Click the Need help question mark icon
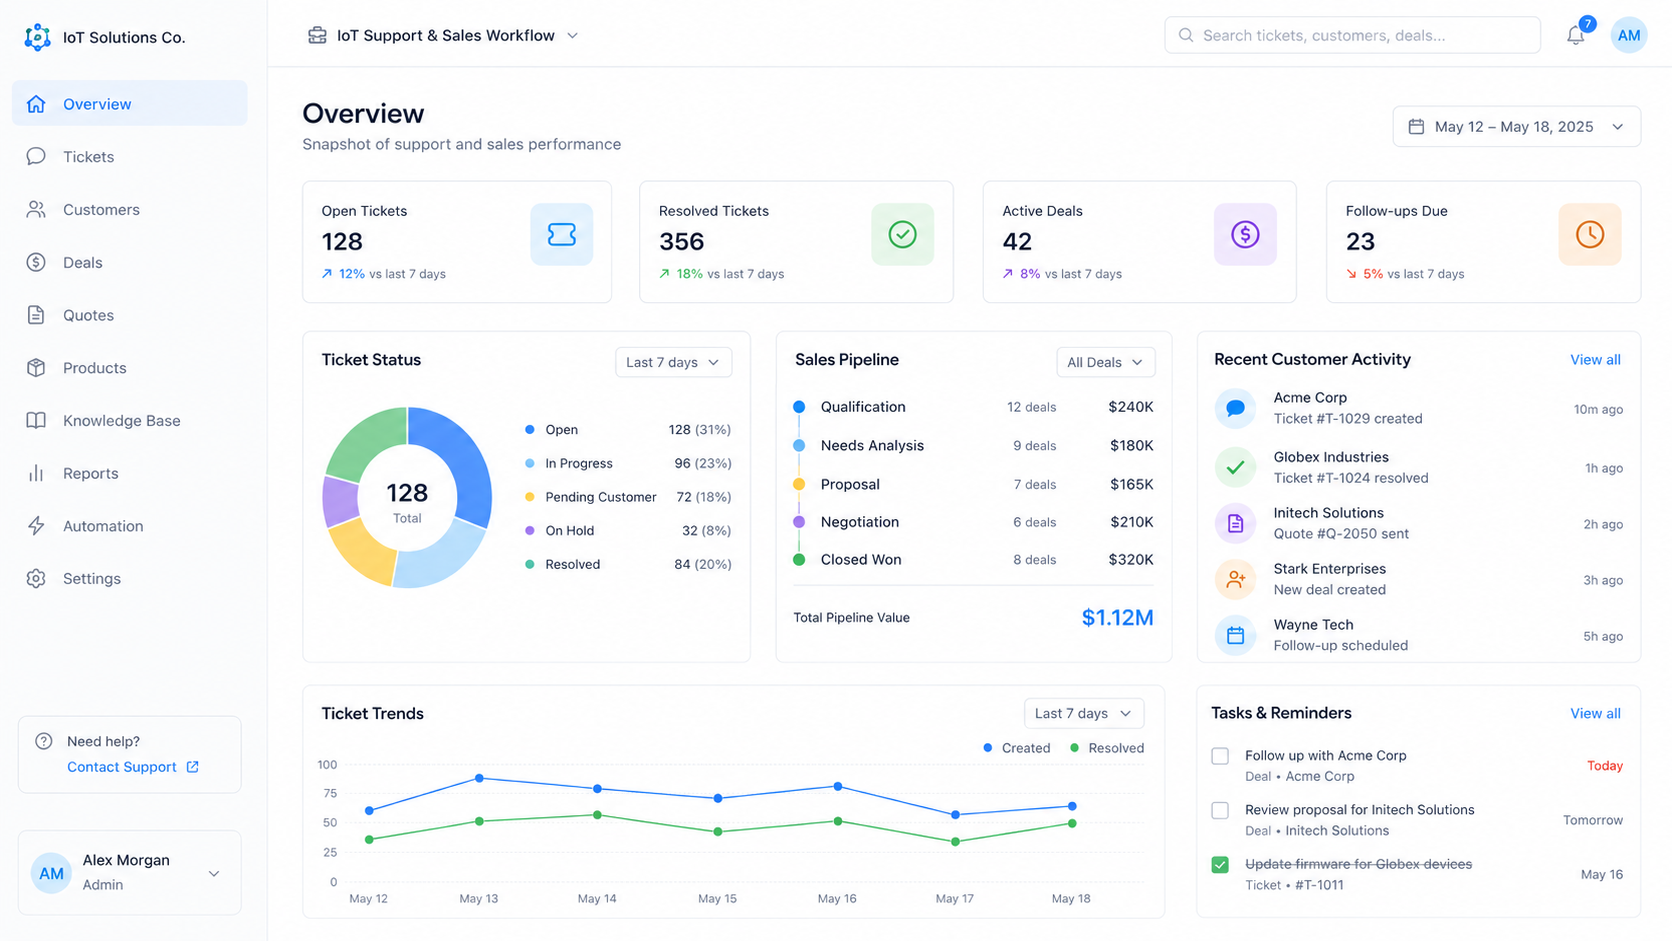 [44, 741]
